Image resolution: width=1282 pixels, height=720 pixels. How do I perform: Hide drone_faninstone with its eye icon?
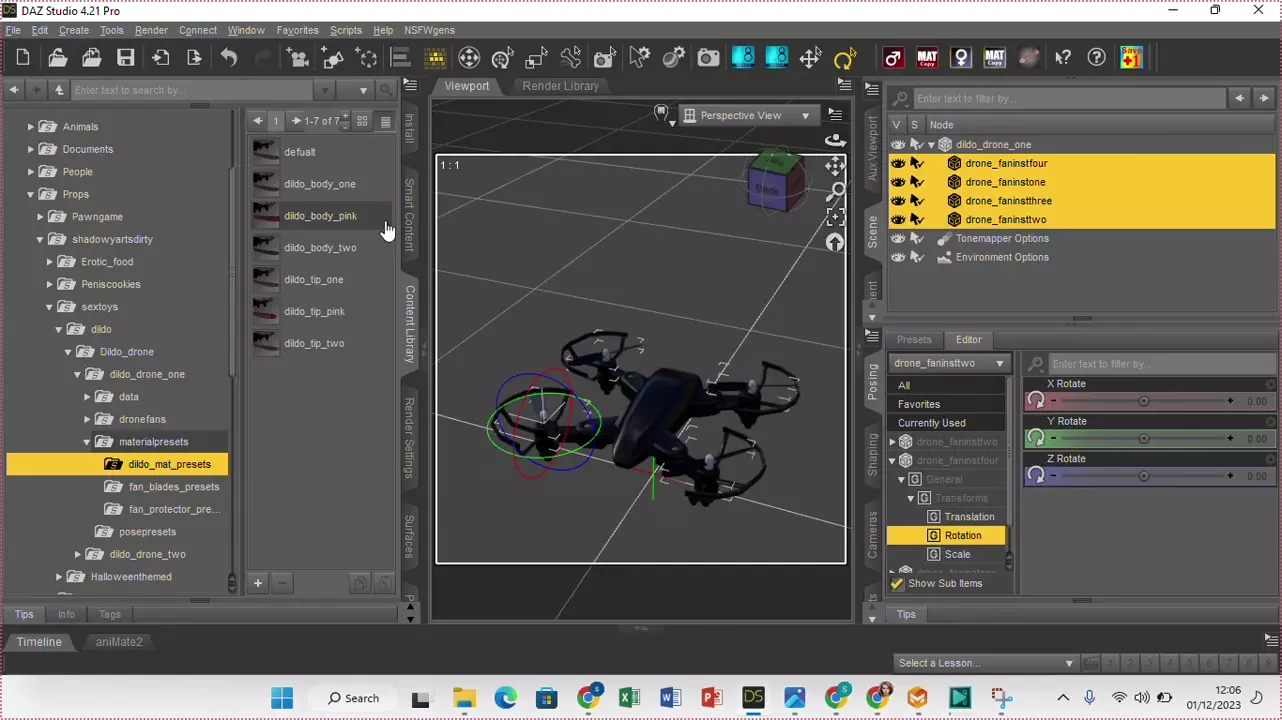click(x=898, y=182)
